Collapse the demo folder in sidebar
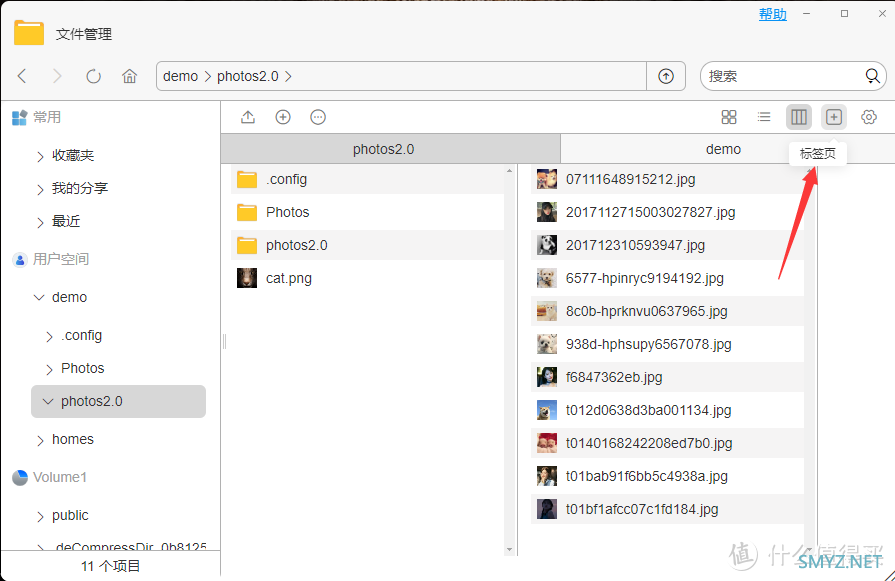This screenshot has height=581, width=895. pyautogui.click(x=39, y=297)
